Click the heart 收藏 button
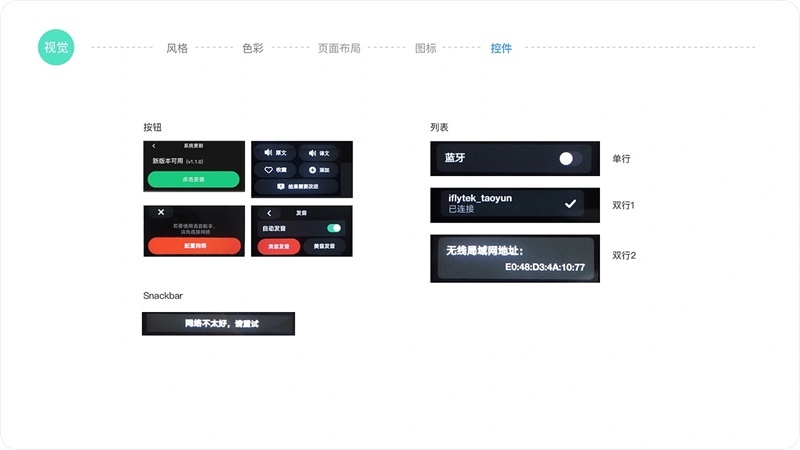Screen dimensions: 800x450 click(276, 169)
